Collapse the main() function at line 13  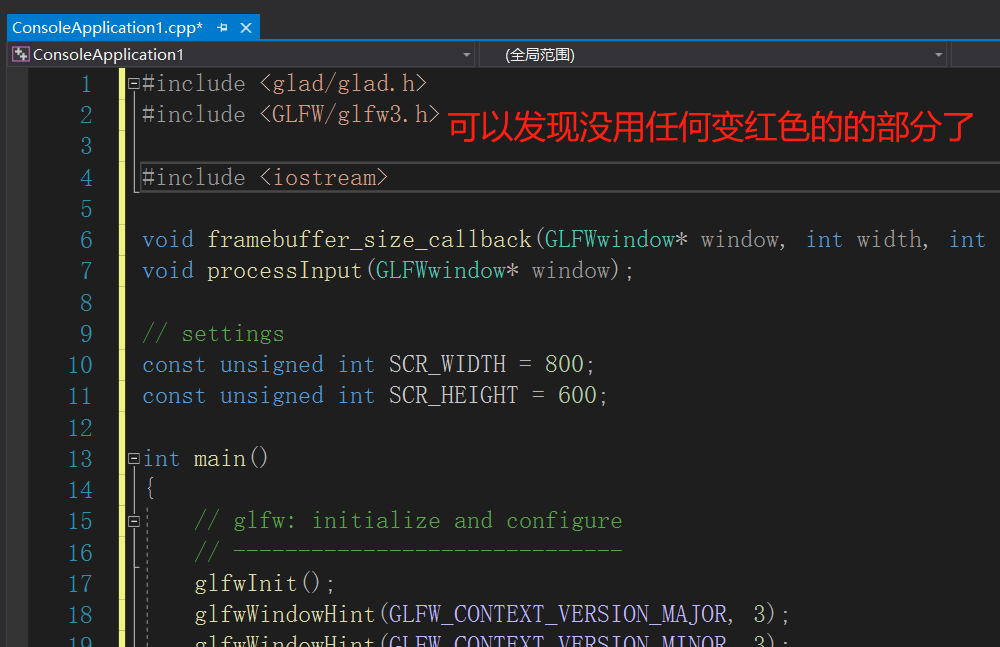pos(133,459)
